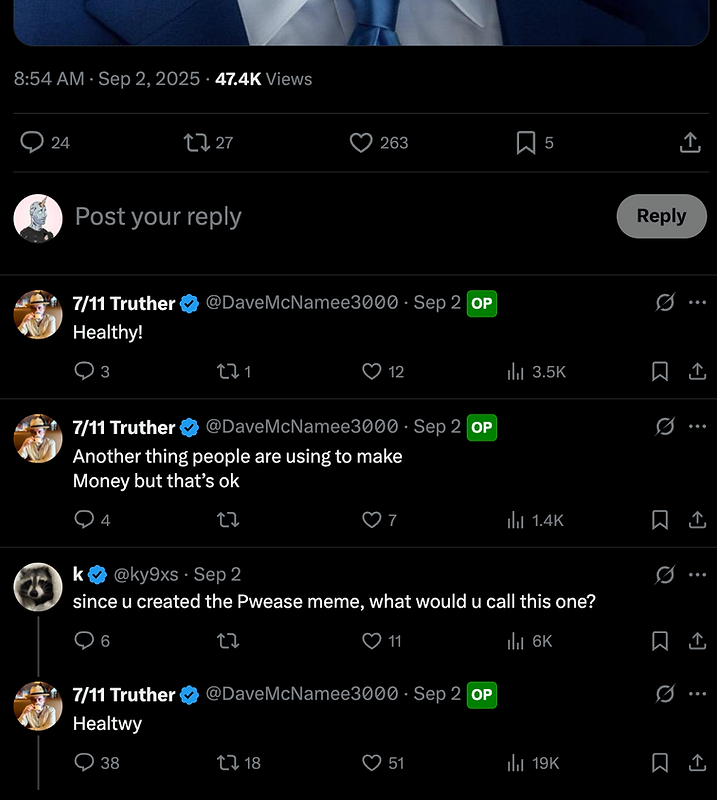Screen dimensions: 717x800
Task: Select the Post your reply field
Action: [x=158, y=216]
